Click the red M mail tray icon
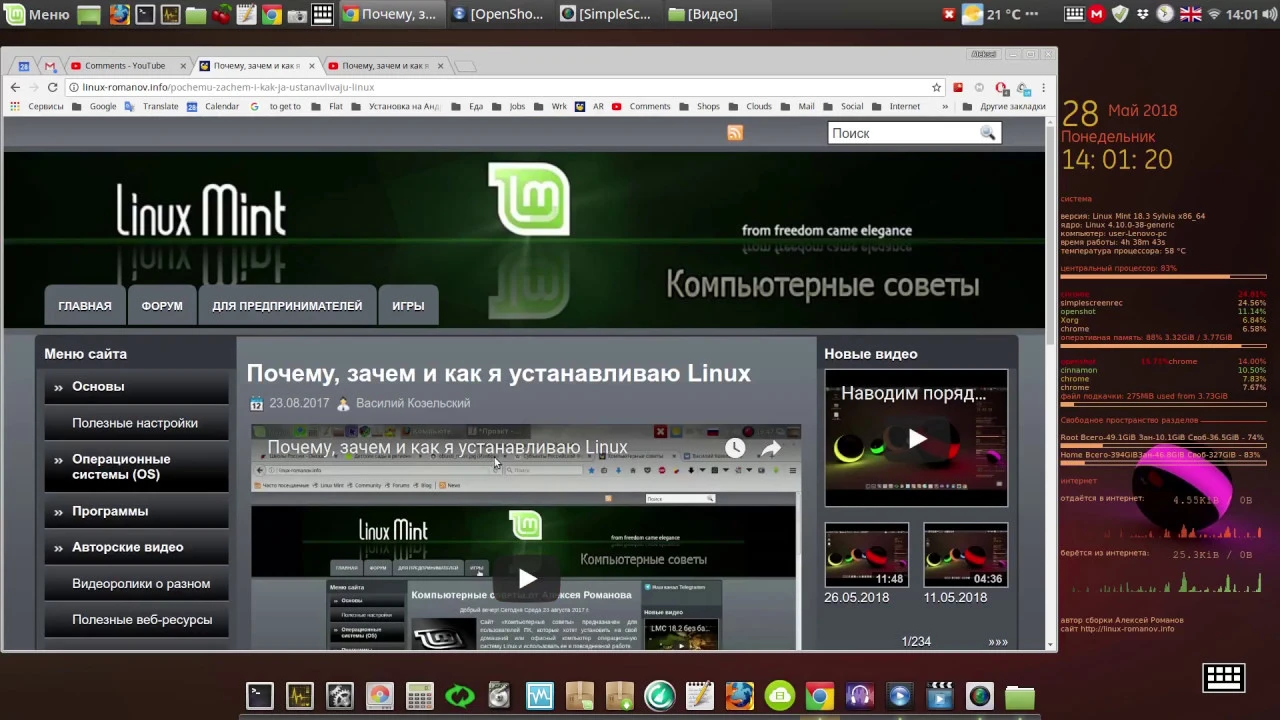Image resolution: width=1280 pixels, height=720 pixels. click(x=1097, y=14)
